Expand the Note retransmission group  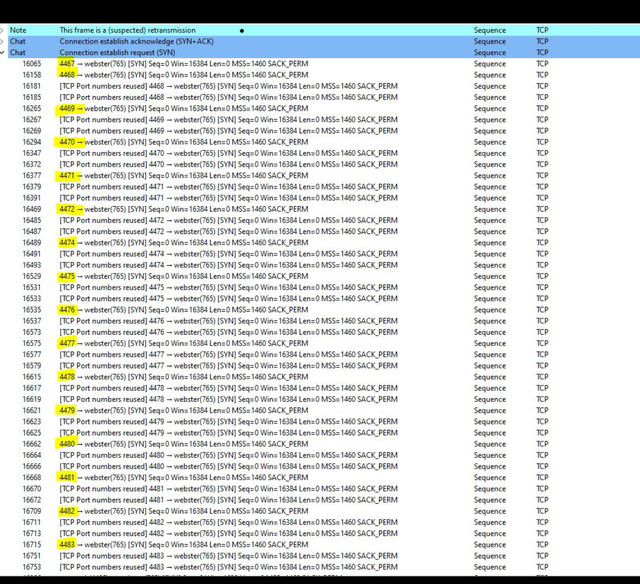[x=2, y=30]
